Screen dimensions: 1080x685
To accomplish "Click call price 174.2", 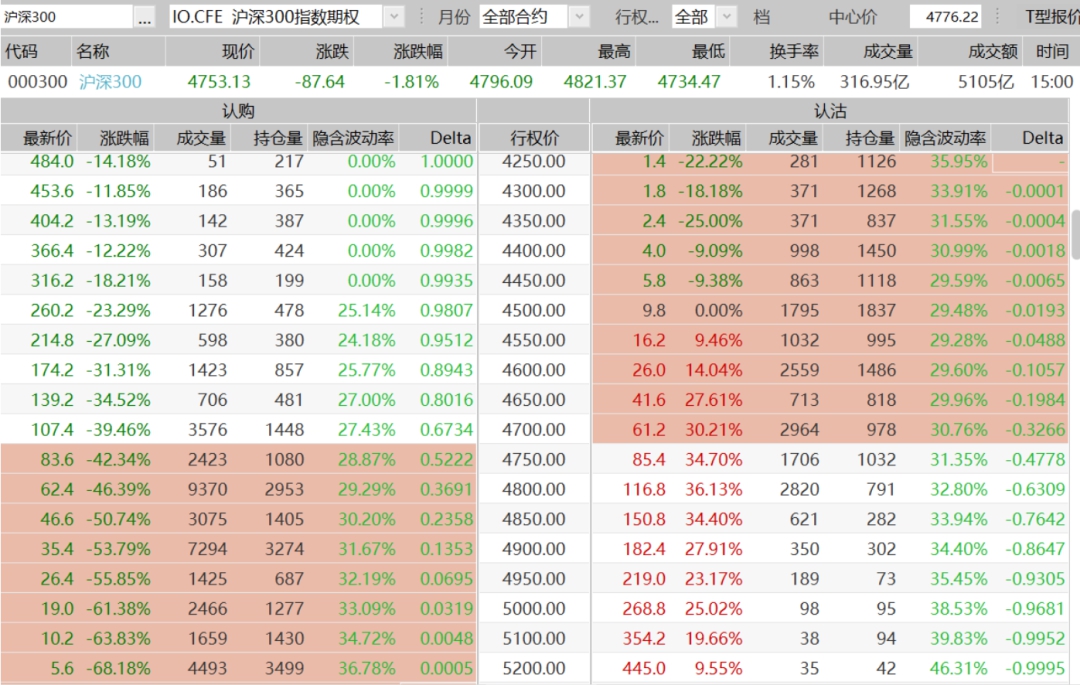I will coord(52,370).
